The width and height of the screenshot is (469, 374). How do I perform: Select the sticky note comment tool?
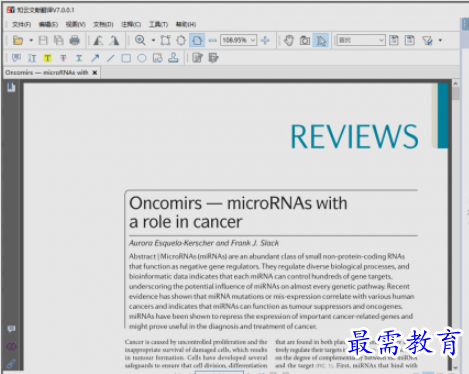pos(16,58)
